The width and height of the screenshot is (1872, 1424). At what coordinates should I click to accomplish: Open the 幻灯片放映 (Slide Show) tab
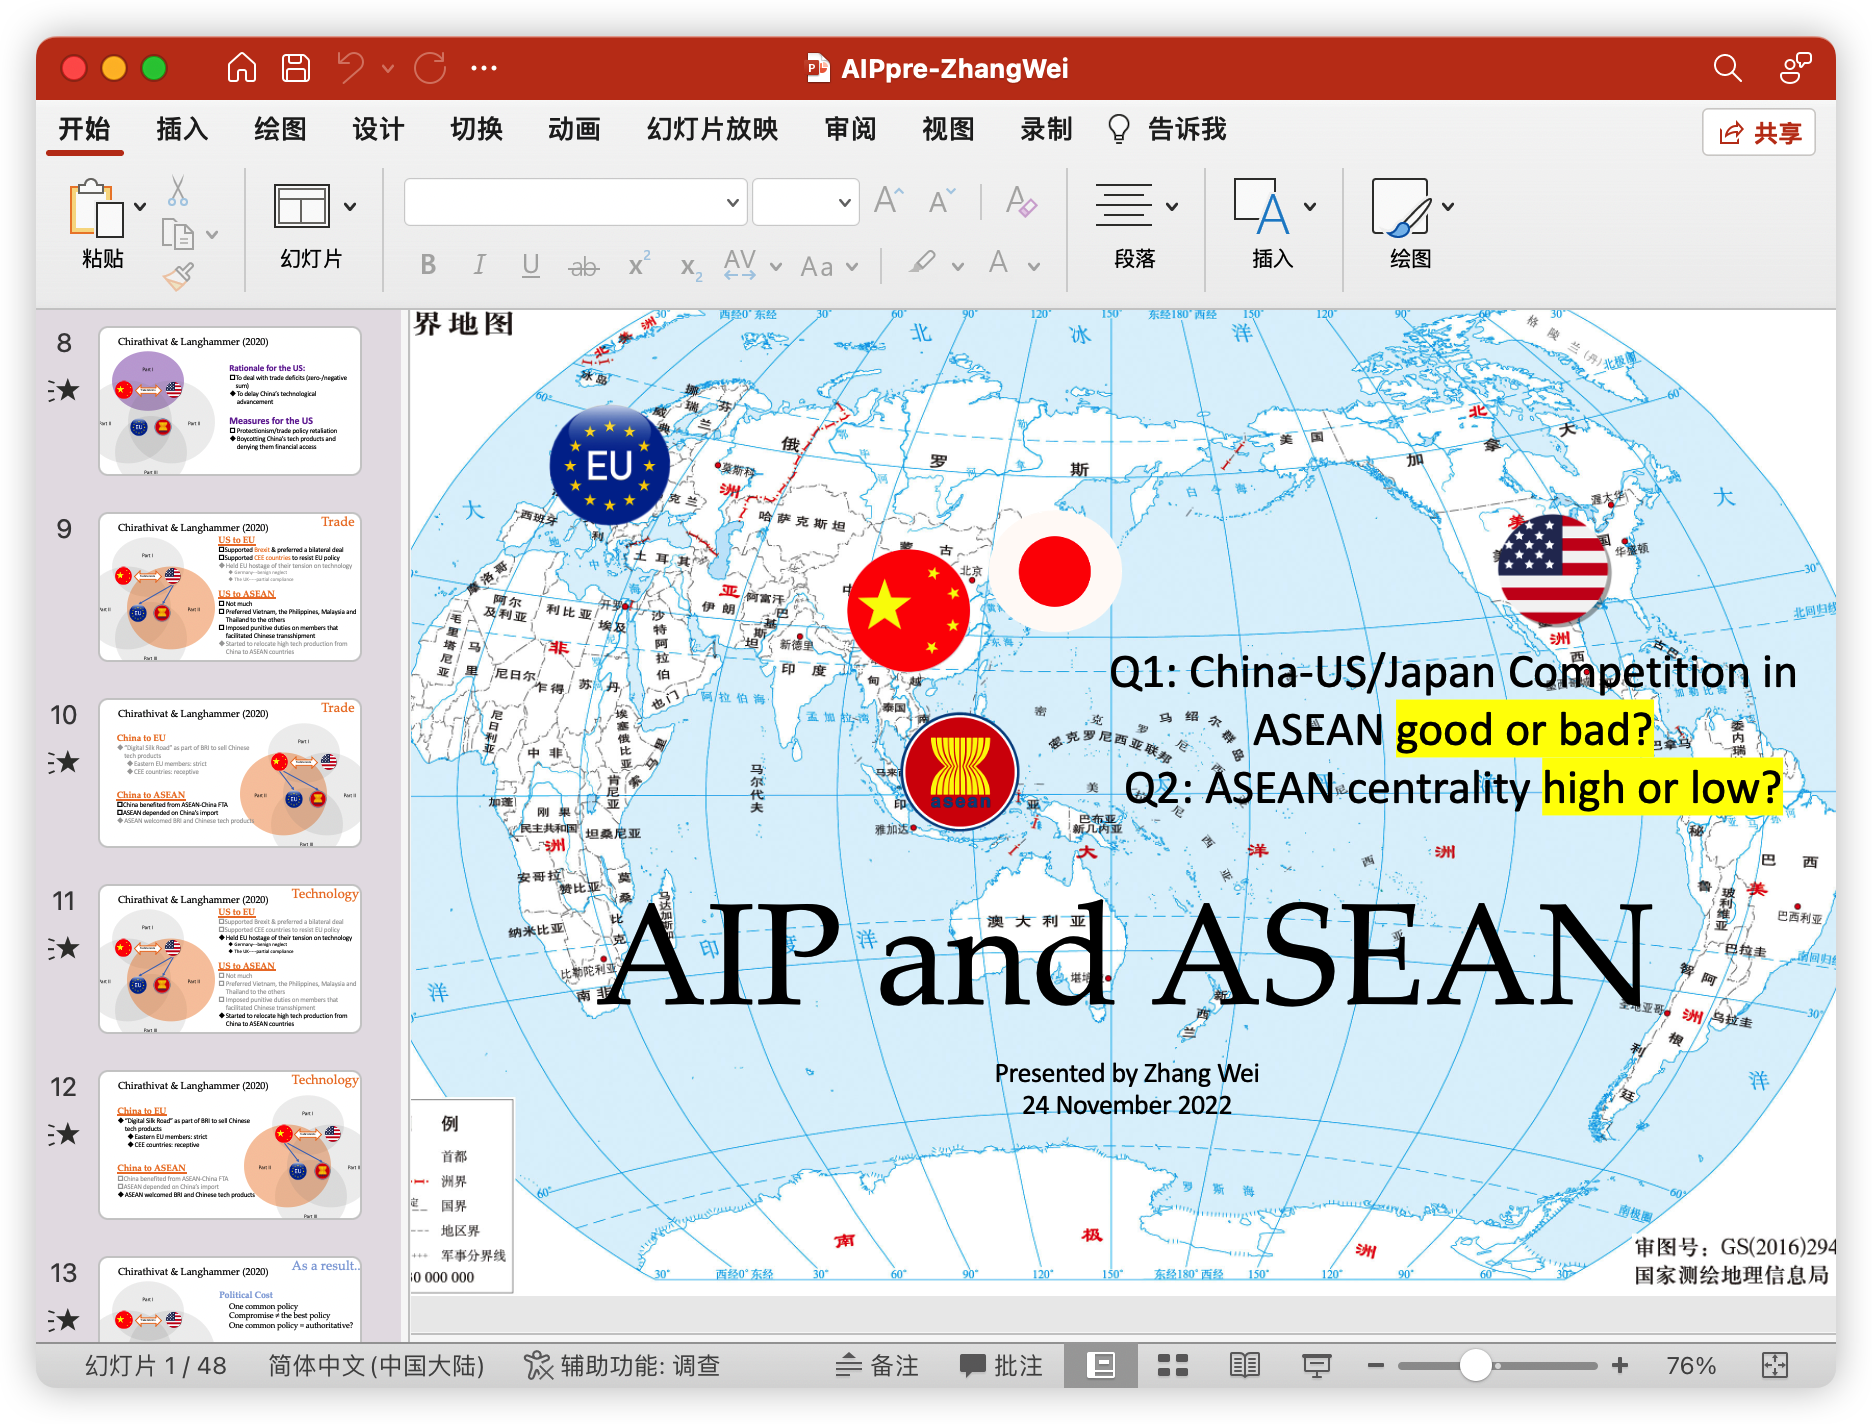click(x=712, y=129)
